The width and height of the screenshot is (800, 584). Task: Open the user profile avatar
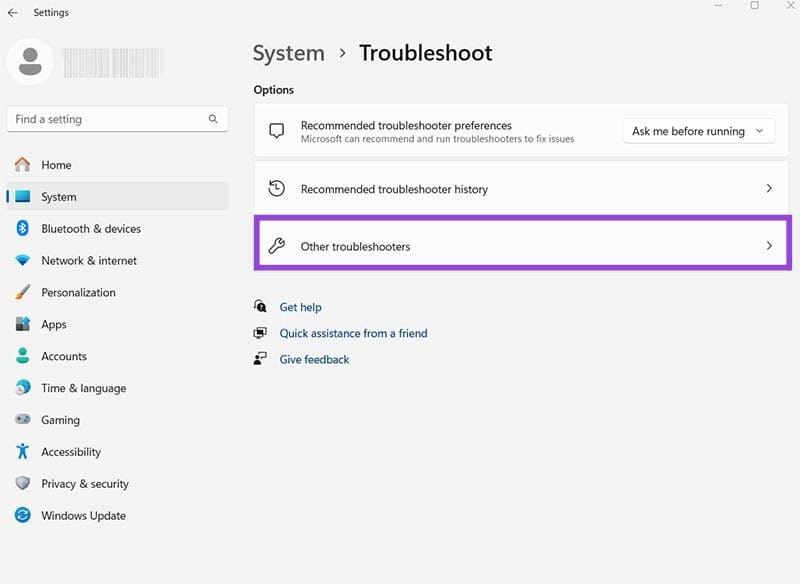point(30,61)
